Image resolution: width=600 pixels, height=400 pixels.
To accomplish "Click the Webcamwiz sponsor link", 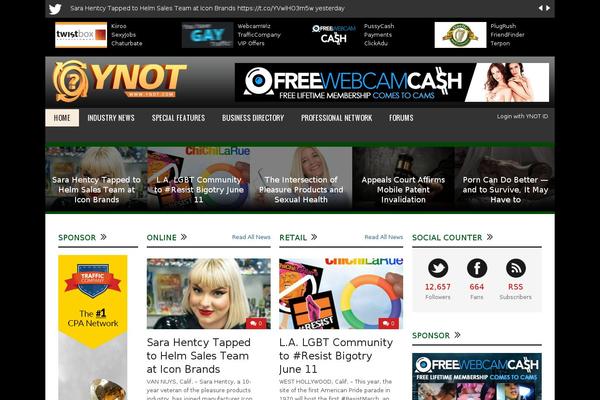I will point(254,26).
